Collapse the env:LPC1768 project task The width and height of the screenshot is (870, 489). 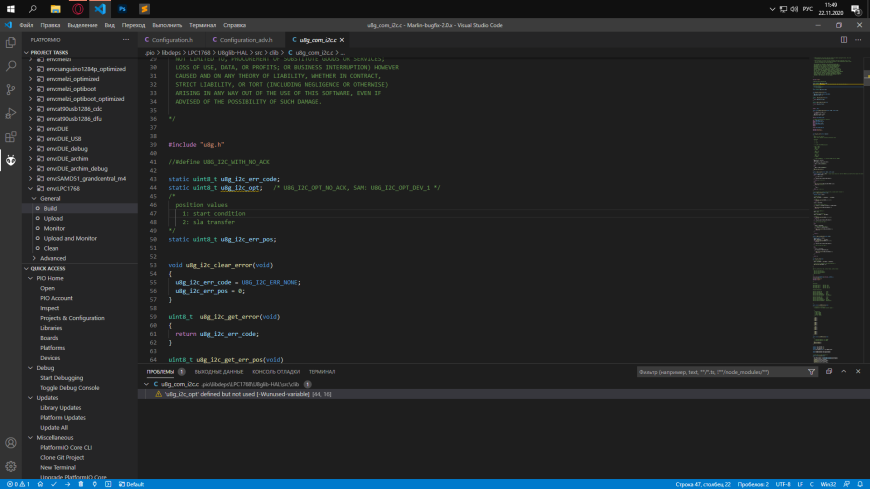29,188
